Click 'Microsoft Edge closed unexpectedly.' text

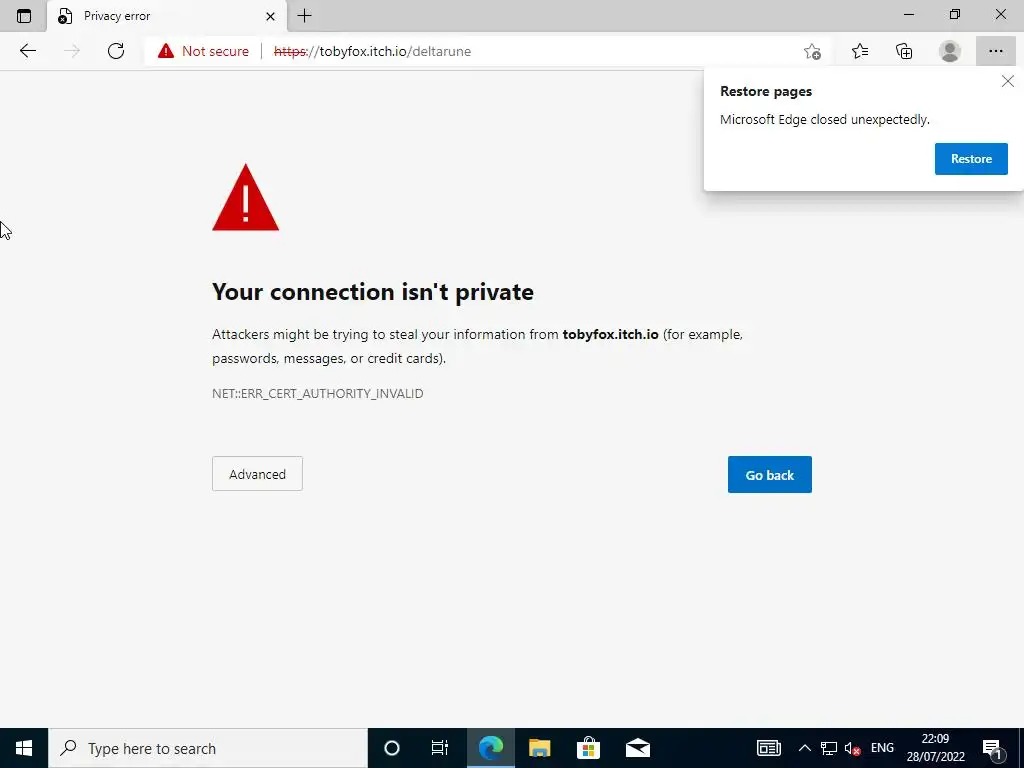[824, 120]
